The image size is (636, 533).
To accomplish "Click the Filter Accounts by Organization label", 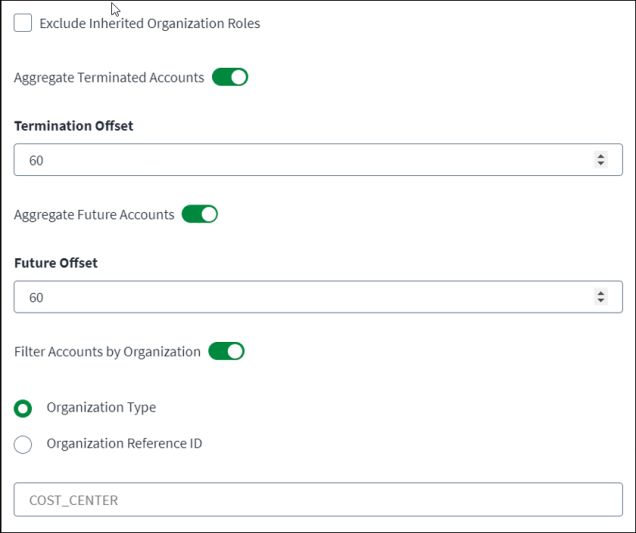I will click(x=107, y=352).
